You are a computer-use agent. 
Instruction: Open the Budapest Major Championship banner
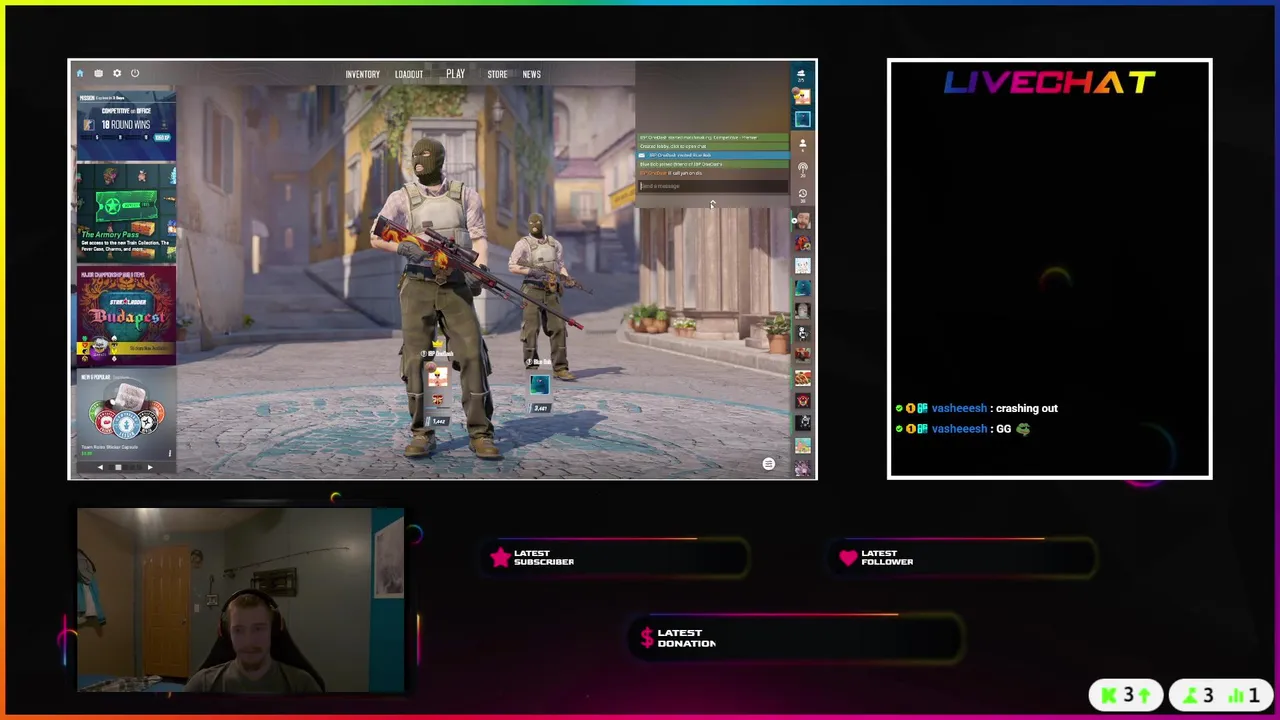tap(126, 316)
